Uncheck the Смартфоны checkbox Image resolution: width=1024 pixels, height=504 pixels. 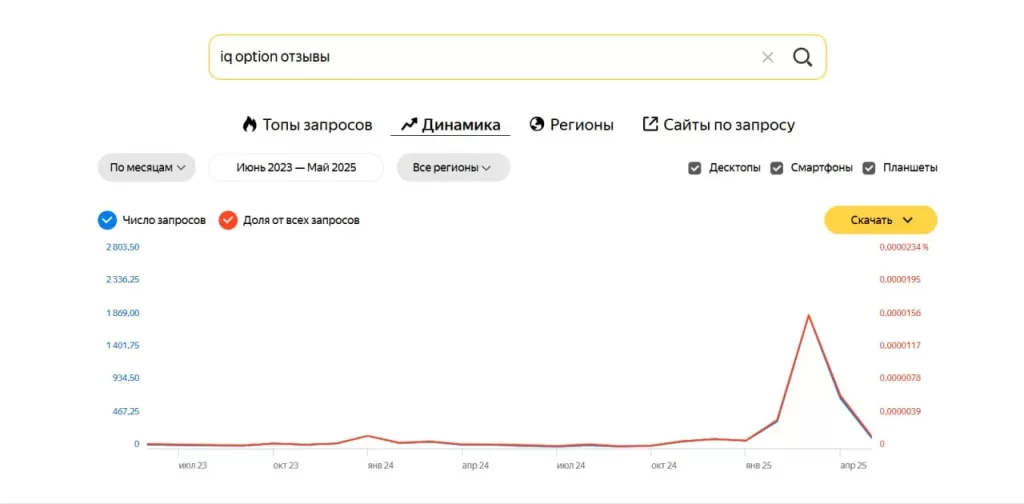pyautogui.click(x=776, y=168)
